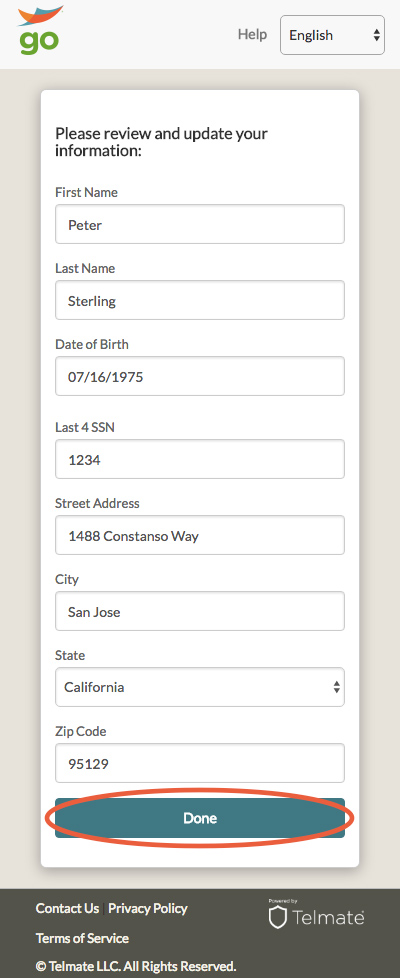This screenshot has height=978, width=400.
Task: Click into the Last 4 SSN field
Action: pyautogui.click(x=200, y=459)
